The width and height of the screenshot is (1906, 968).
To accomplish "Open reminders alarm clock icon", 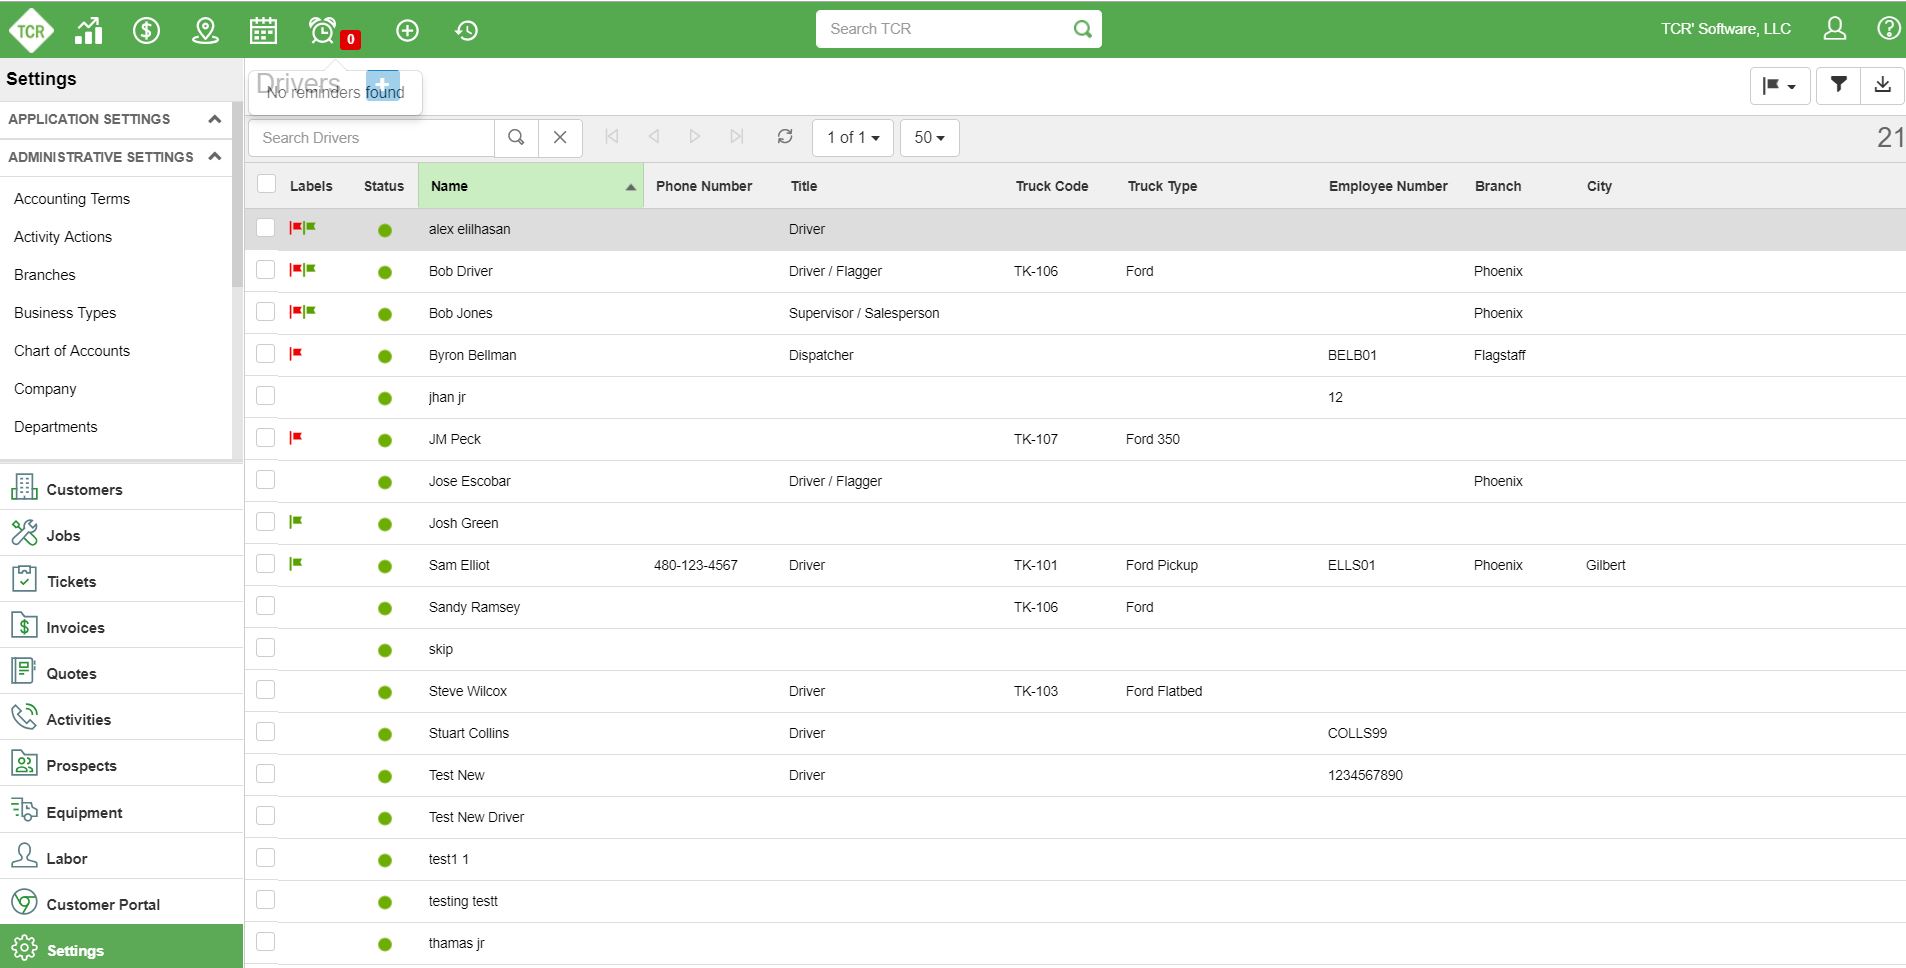I will [323, 30].
